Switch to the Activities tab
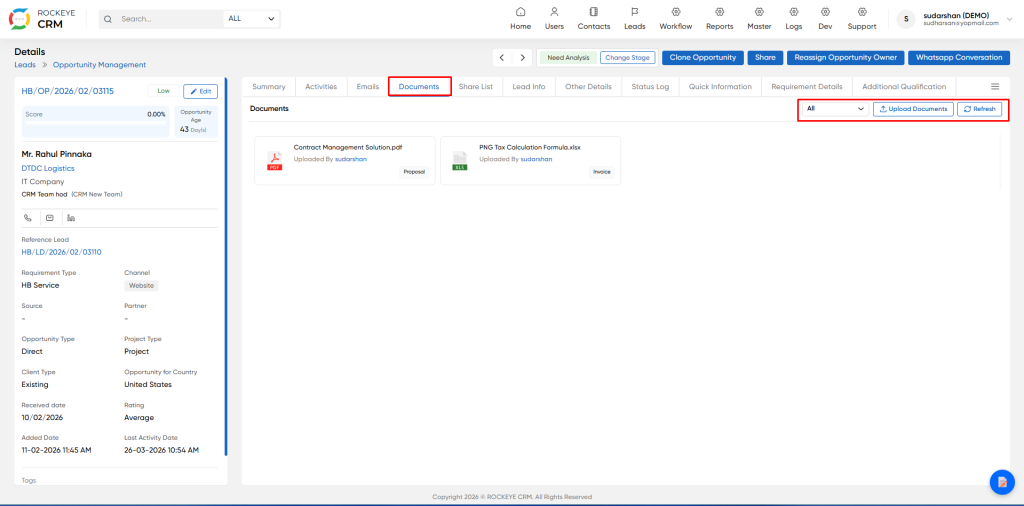The image size is (1024, 506). (321, 86)
